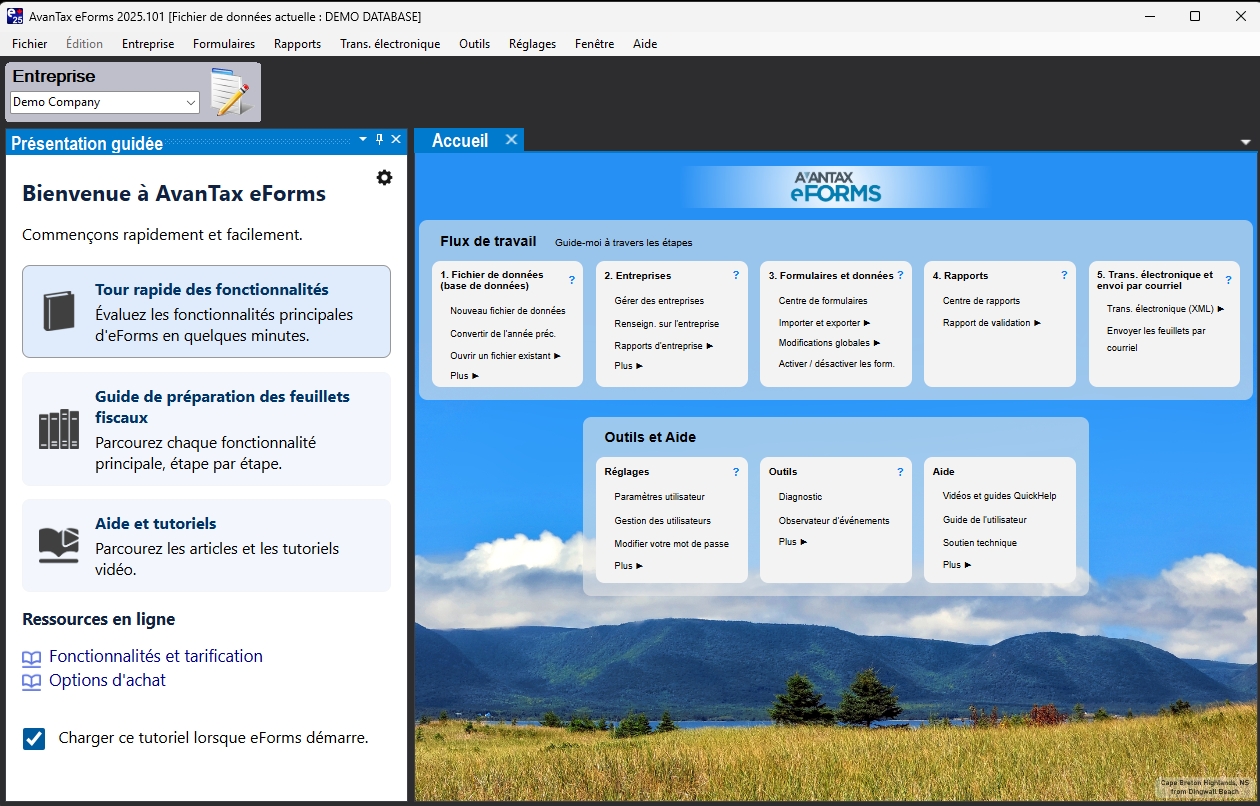The image size is (1260, 806).
Task: Open Aide et tutoriels card
Action: click(x=206, y=545)
